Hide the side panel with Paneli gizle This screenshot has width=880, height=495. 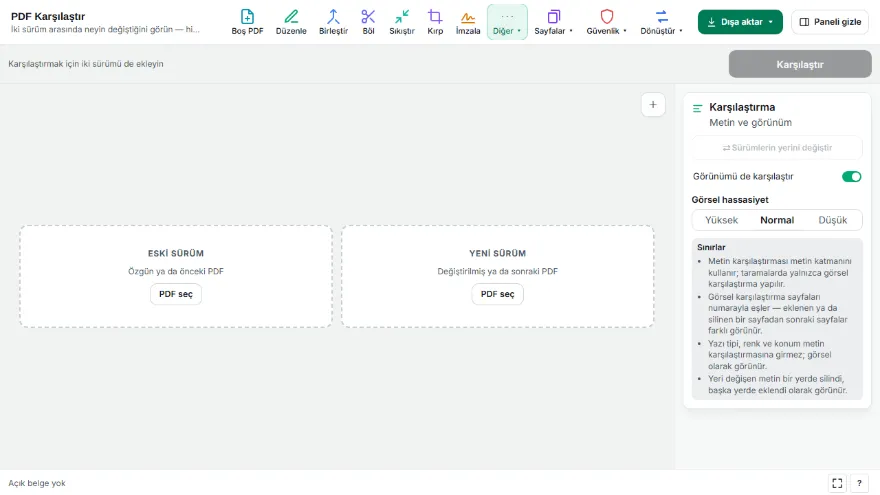pyautogui.click(x=829, y=22)
